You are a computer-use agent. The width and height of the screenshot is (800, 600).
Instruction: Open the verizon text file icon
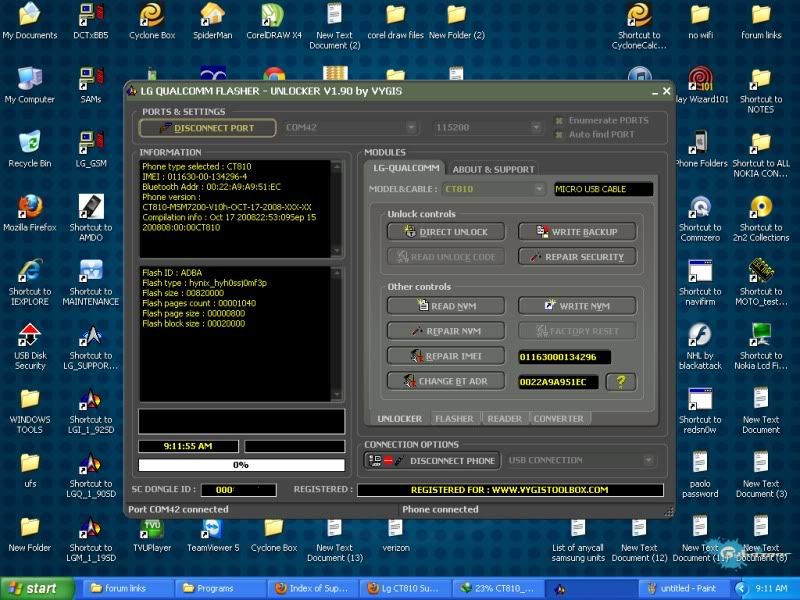[396, 536]
